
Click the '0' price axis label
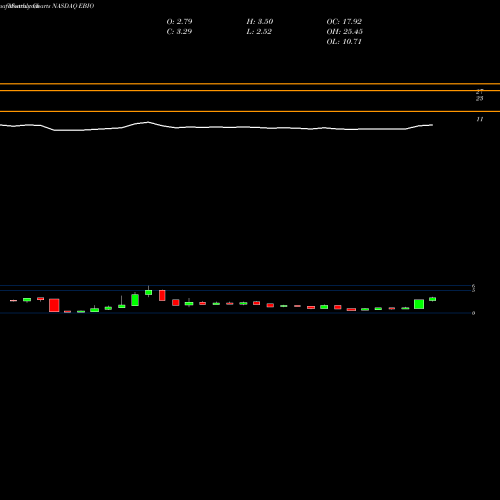(x=473, y=313)
